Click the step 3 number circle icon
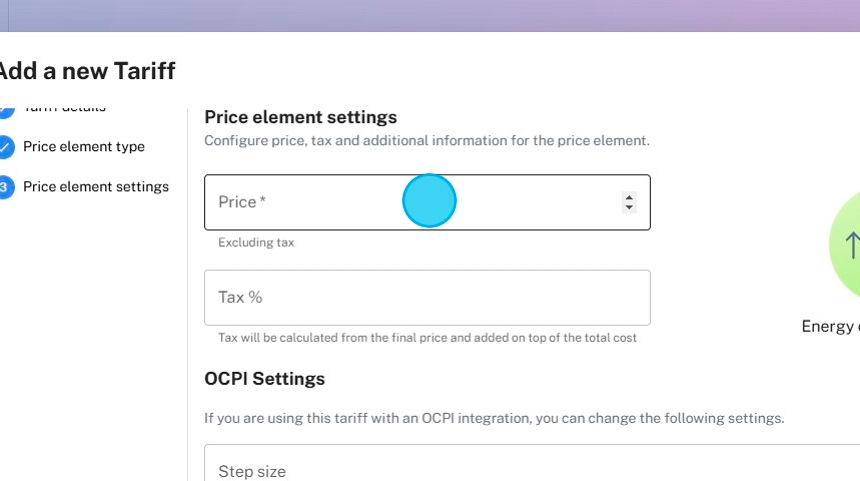860x481 pixels. pyautogui.click(x=4, y=187)
